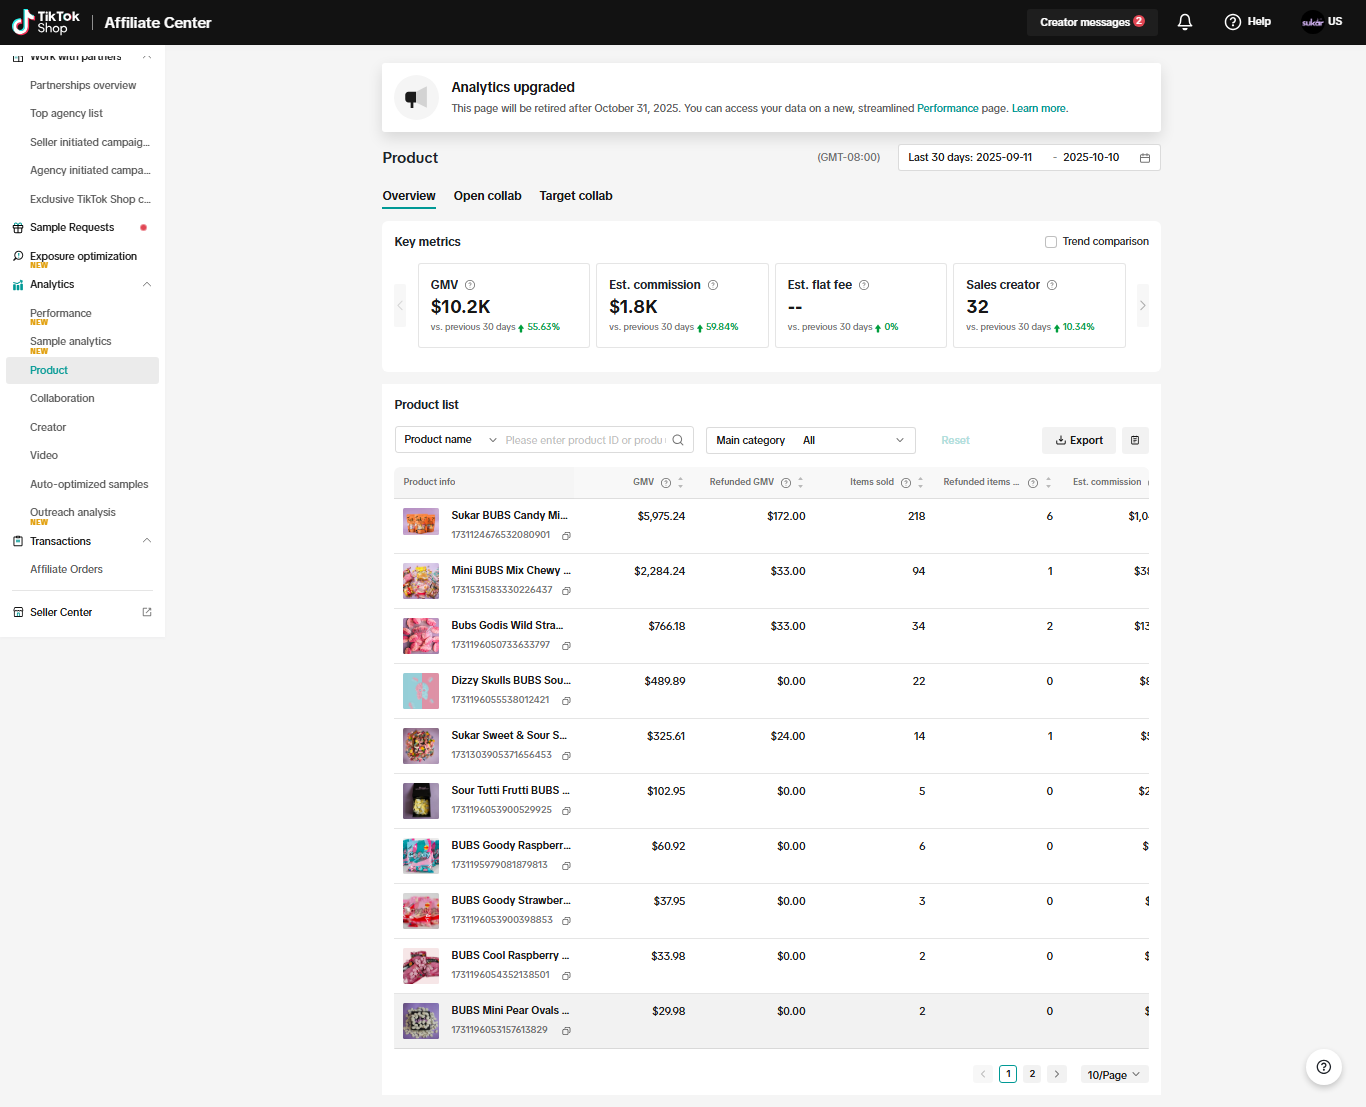Image resolution: width=1366 pixels, height=1107 pixels.
Task: Switch to the Open collab tab
Action: (487, 196)
